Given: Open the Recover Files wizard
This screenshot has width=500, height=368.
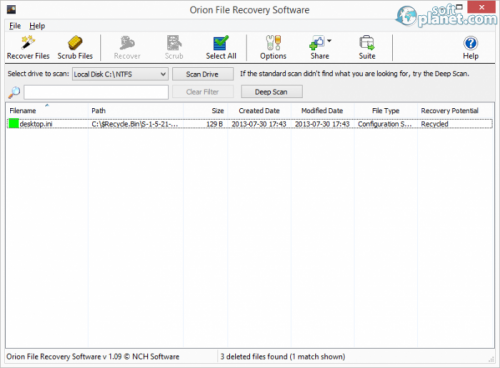Looking at the screenshot, I should click(x=28, y=48).
